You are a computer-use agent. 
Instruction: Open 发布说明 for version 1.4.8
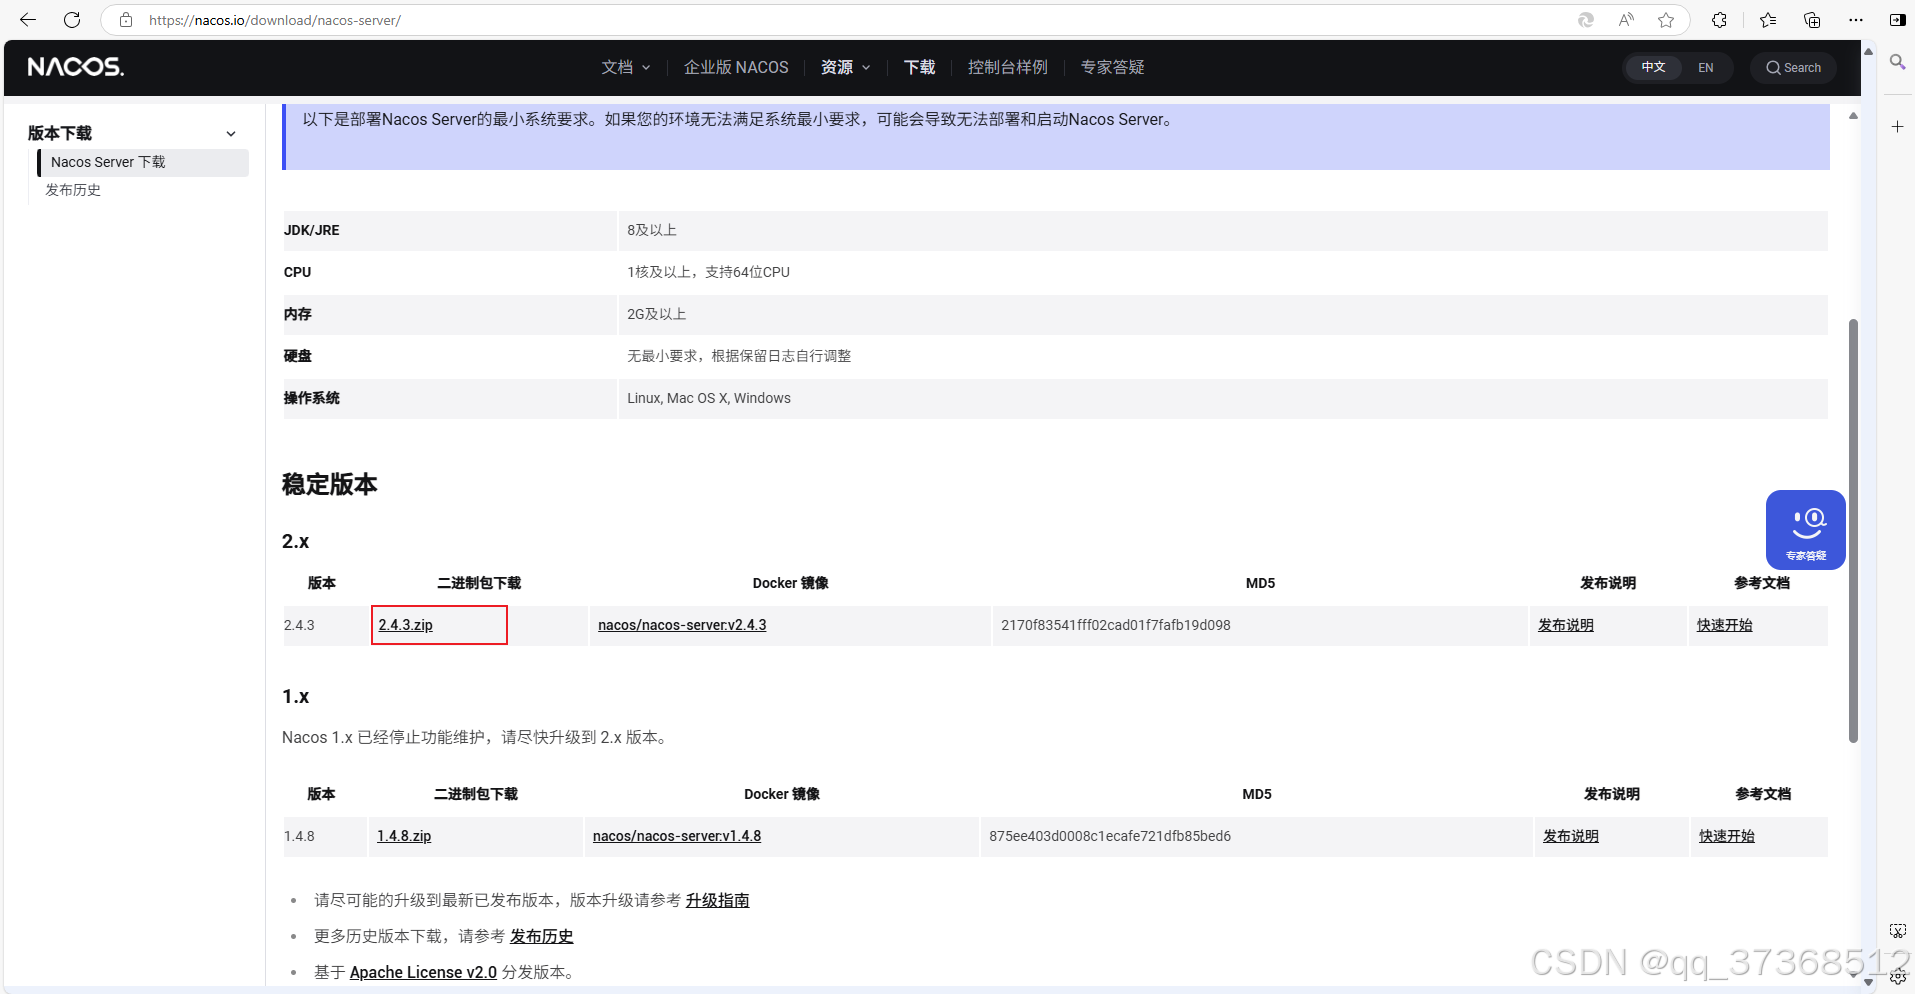[1571, 836]
